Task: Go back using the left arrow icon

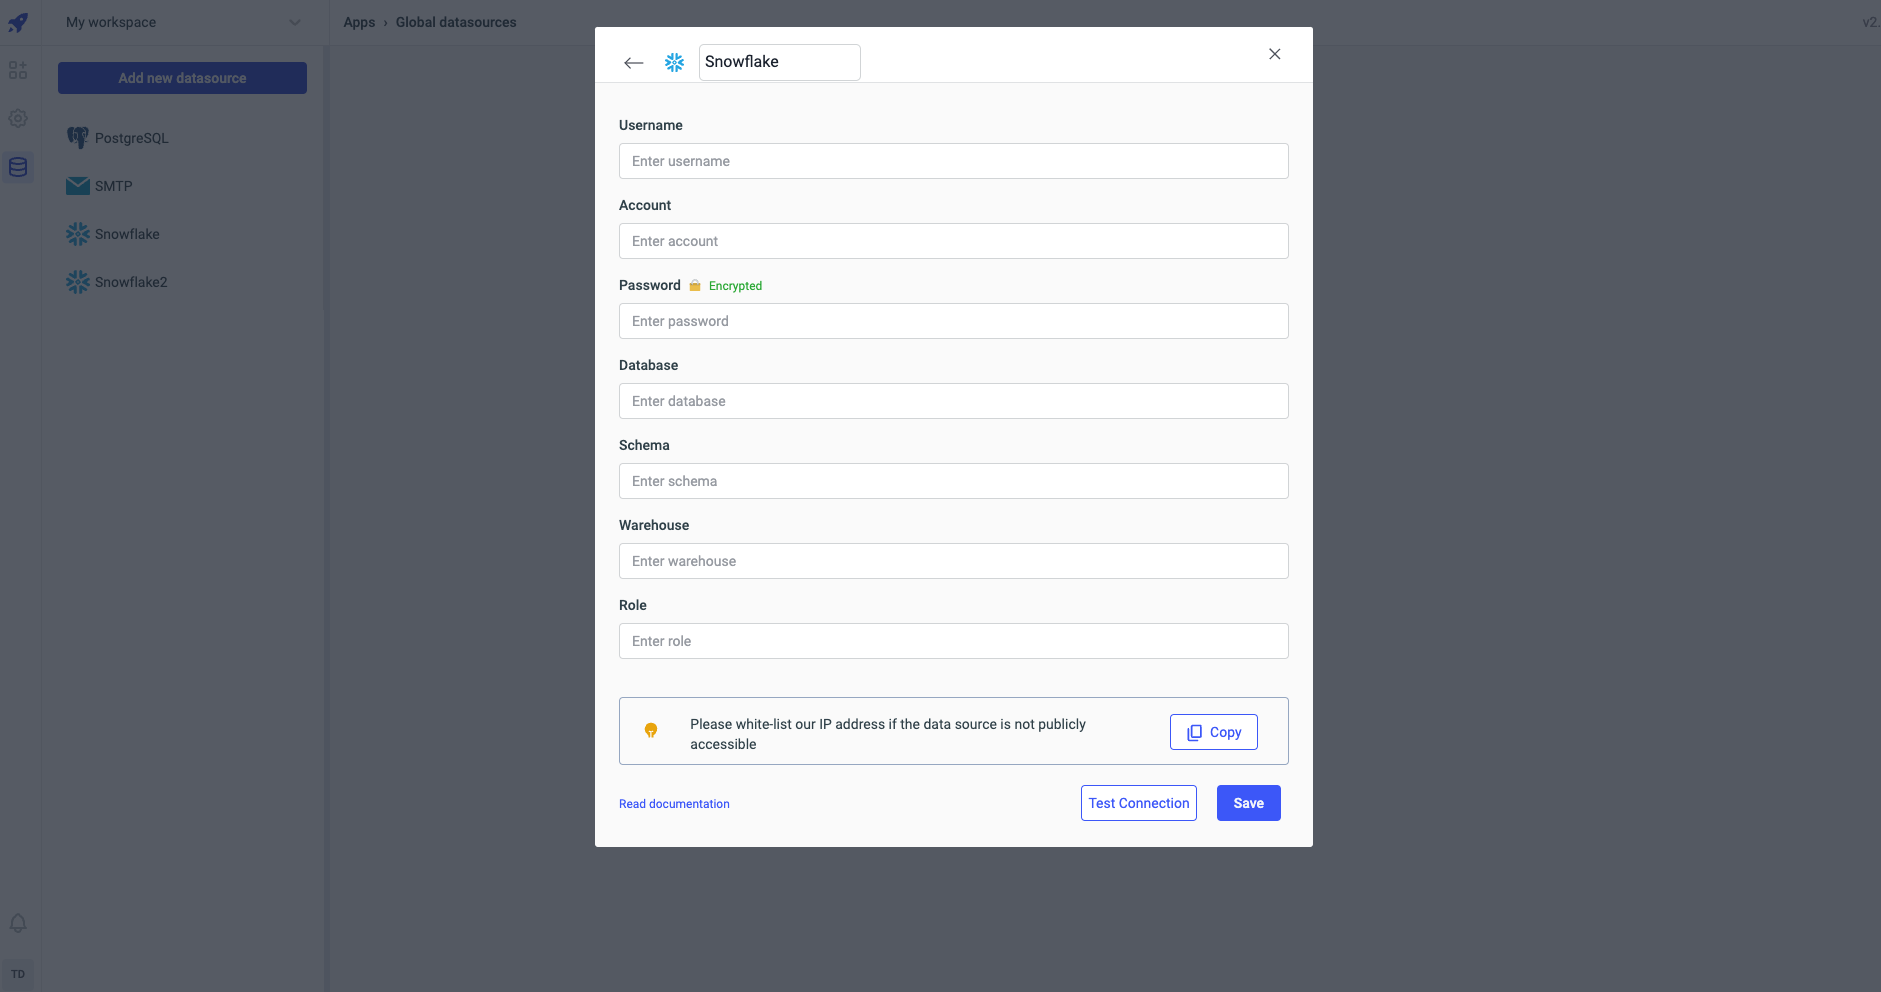Action: pos(633,63)
